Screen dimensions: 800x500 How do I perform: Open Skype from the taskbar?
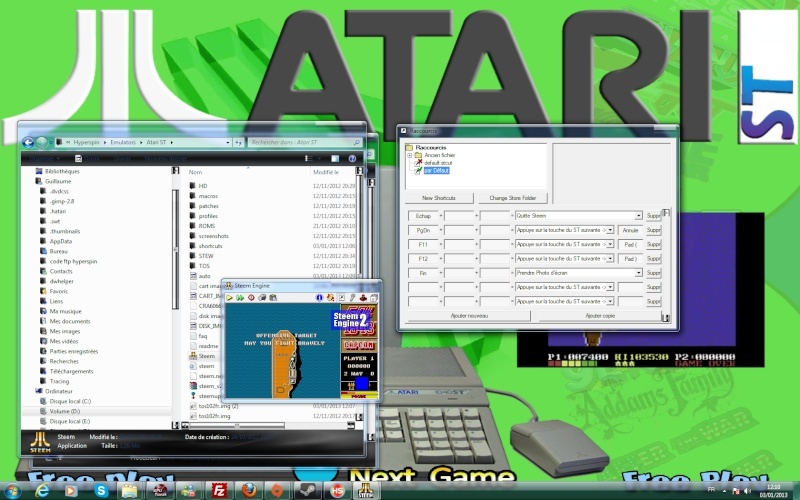[x=101, y=491]
